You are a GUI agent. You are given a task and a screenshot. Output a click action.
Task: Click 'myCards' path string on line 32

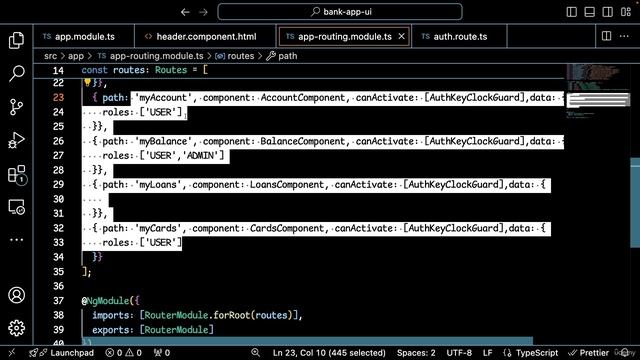[x=158, y=228]
